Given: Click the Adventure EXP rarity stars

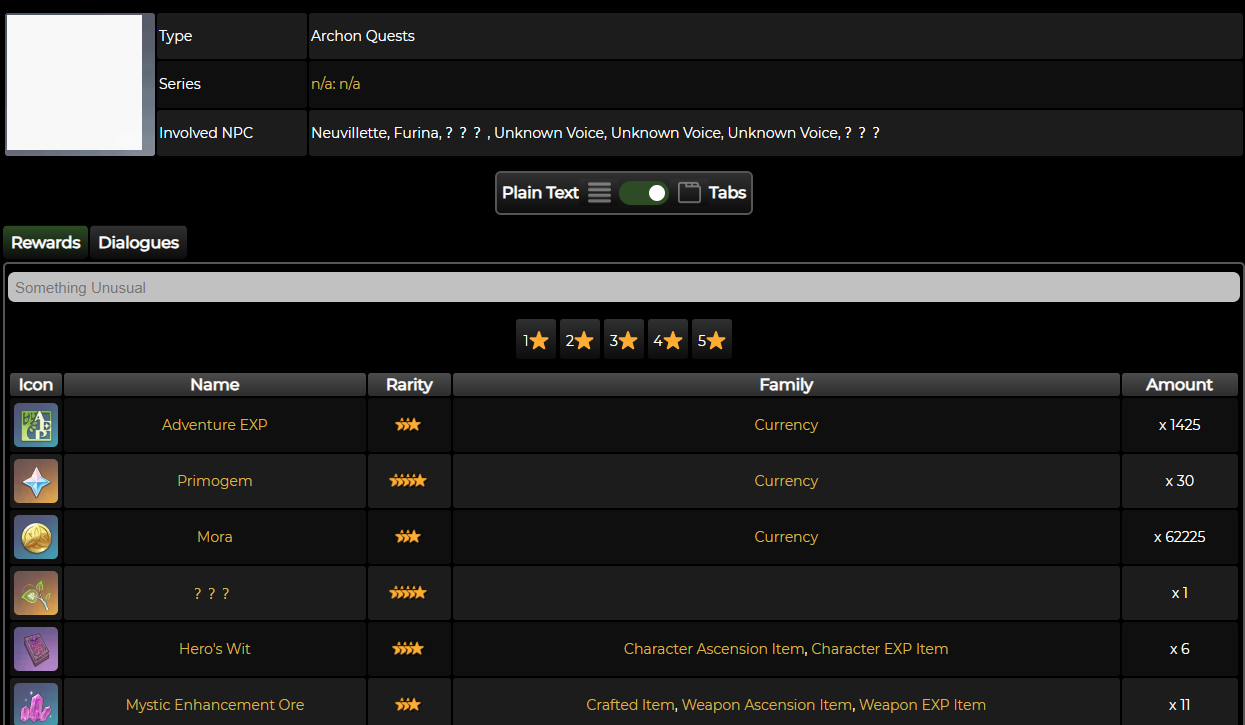Looking at the screenshot, I should tap(408, 425).
